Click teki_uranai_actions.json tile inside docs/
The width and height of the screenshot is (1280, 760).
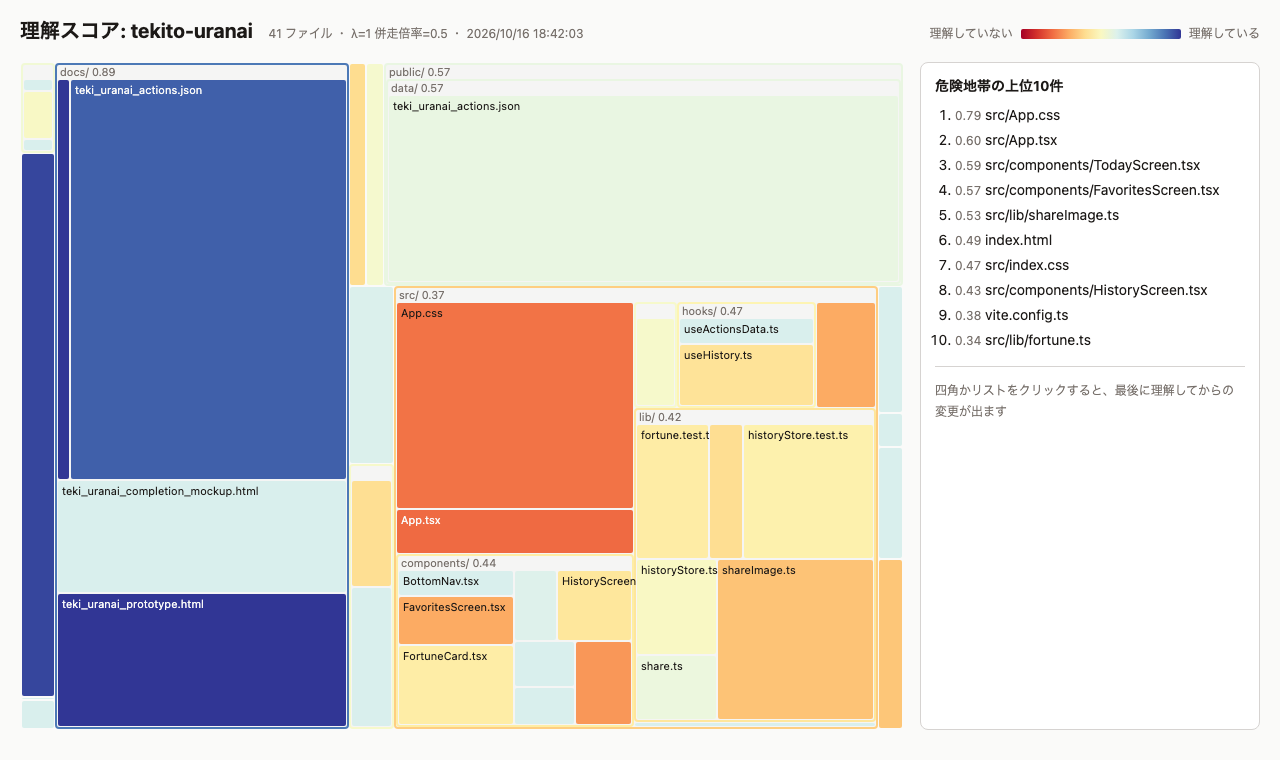[208, 280]
